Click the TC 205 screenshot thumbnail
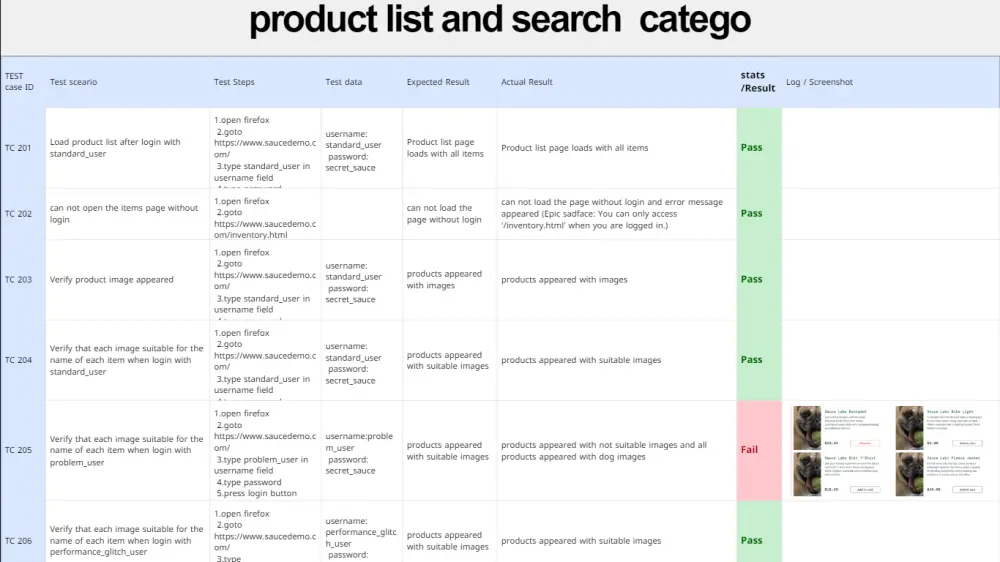1000x562 pixels. coord(889,450)
